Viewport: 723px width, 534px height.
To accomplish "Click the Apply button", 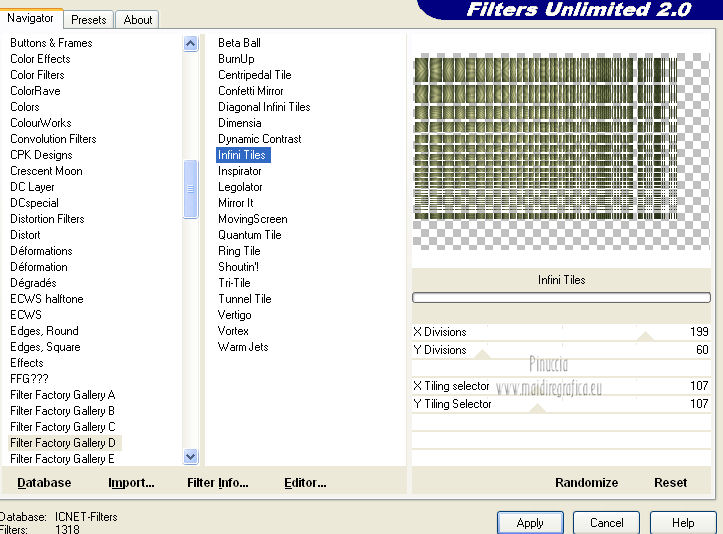I will point(530,523).
